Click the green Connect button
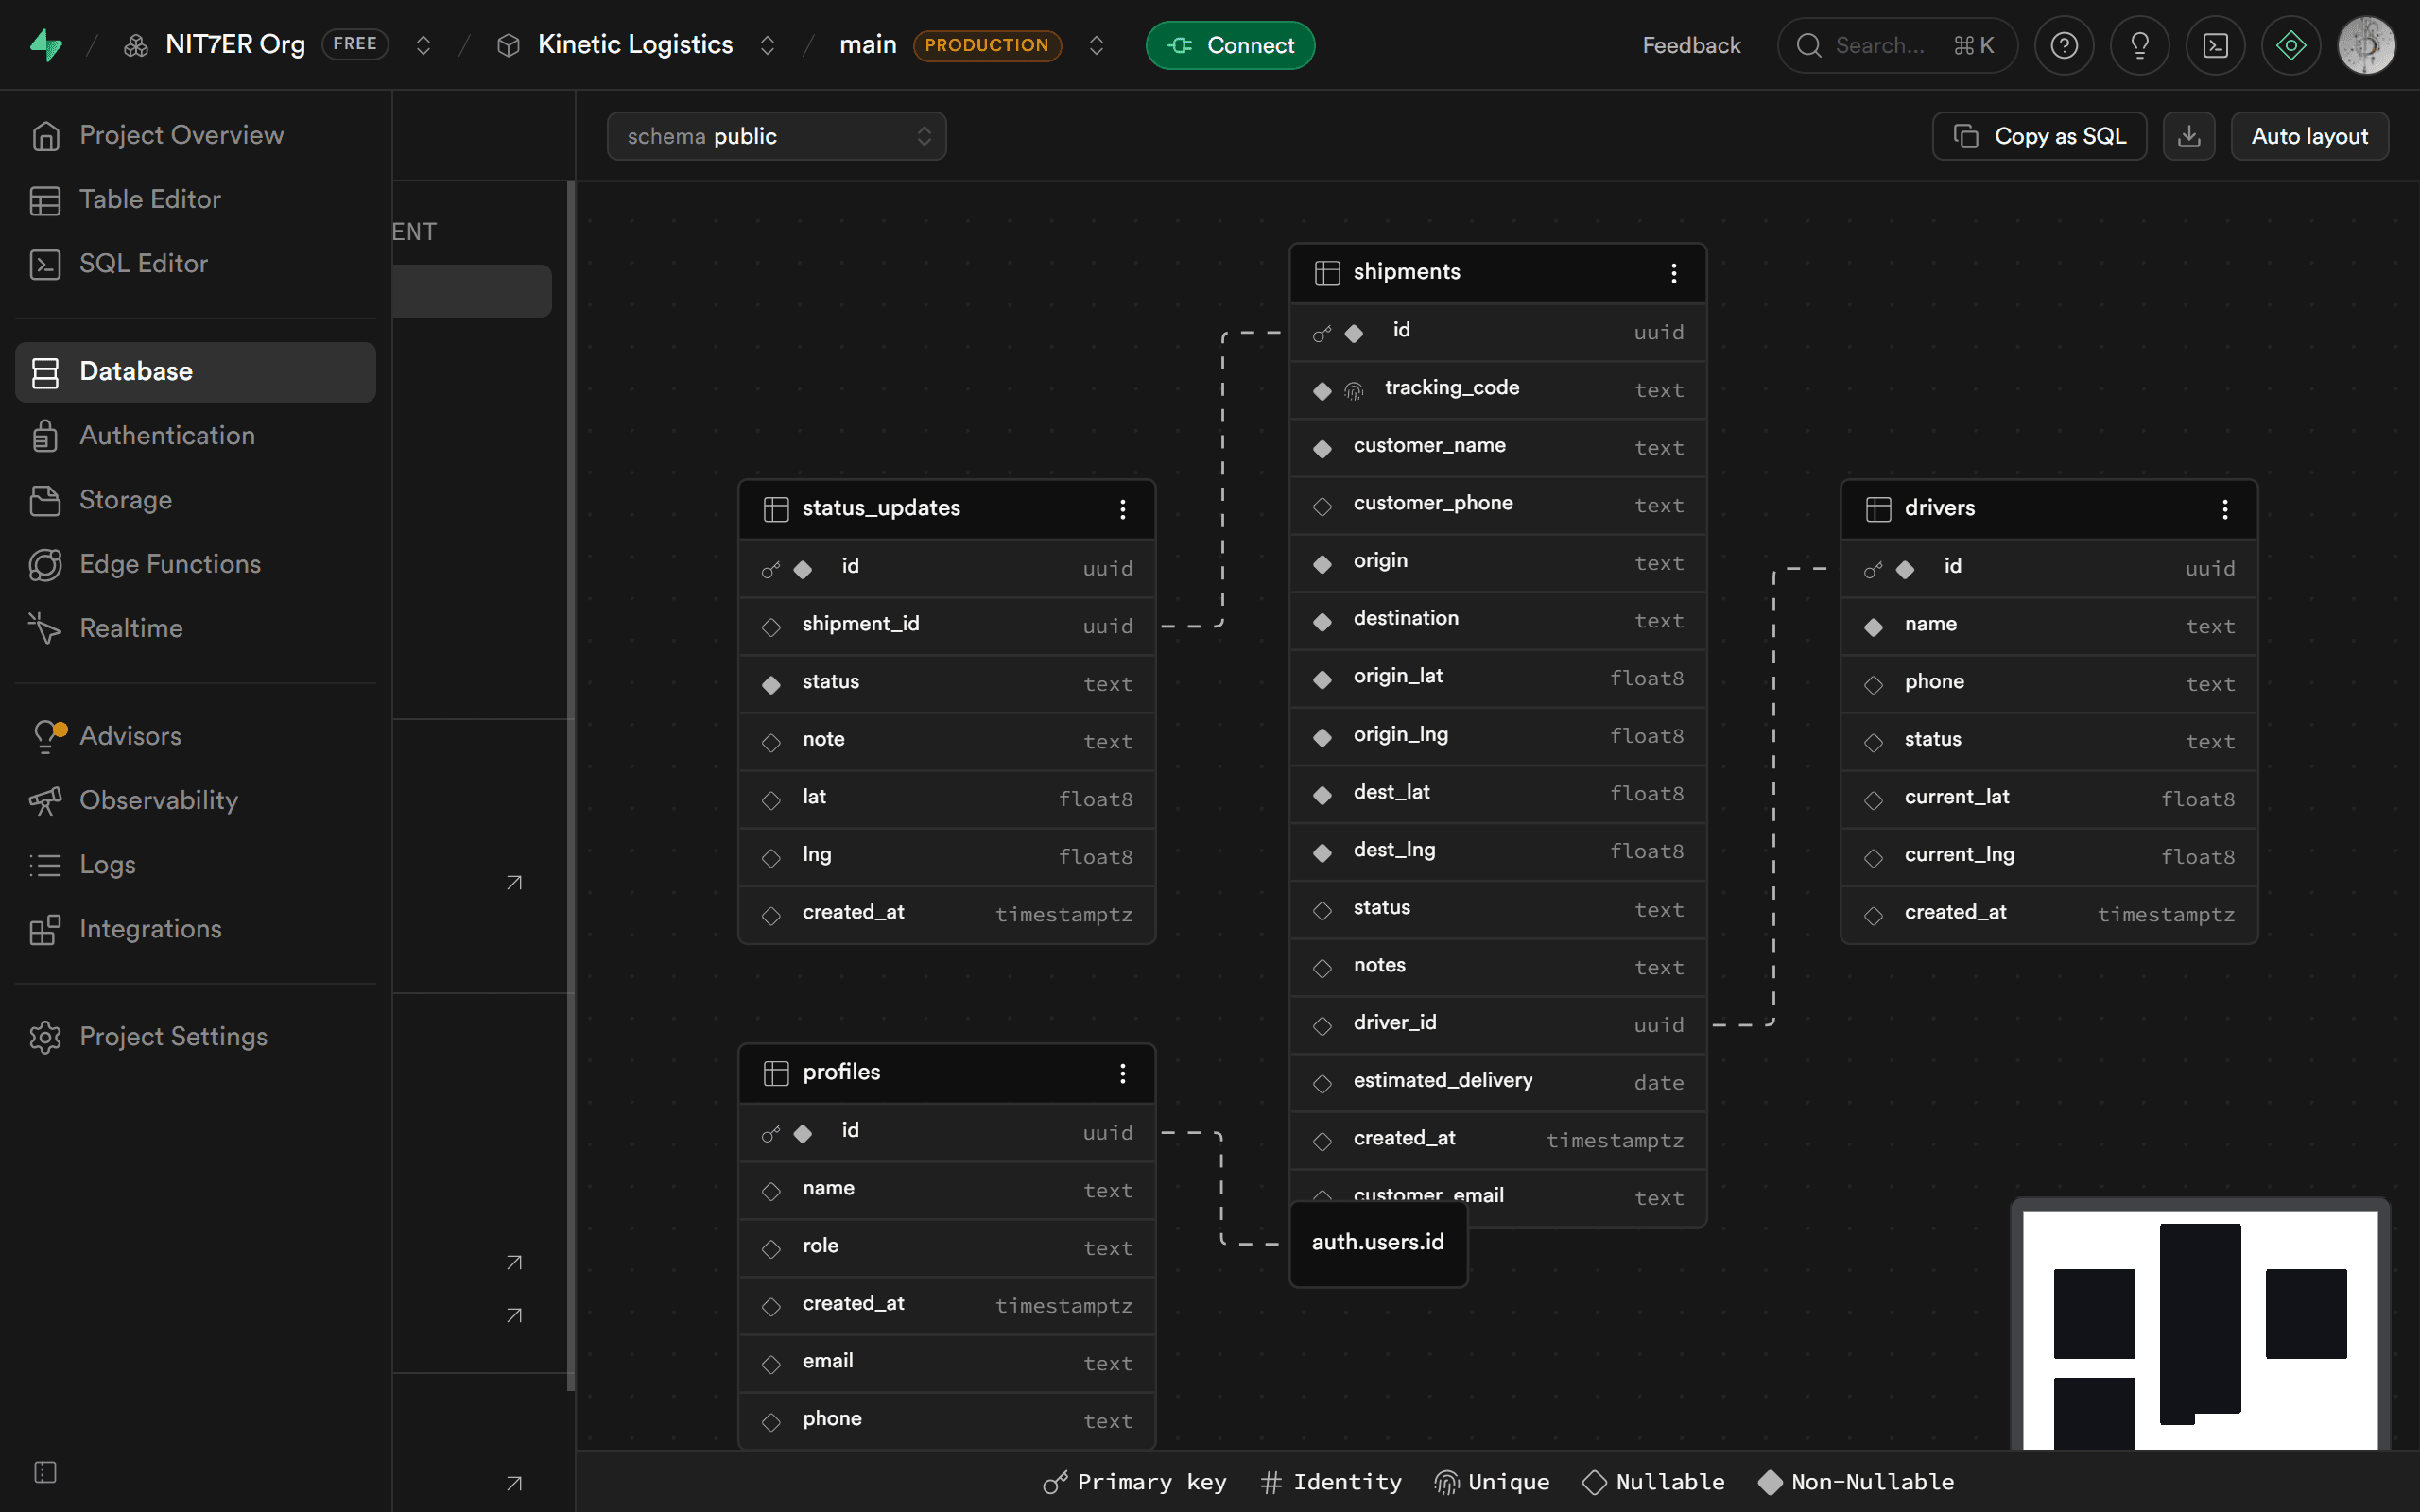This screenshot has width=2420, height=1512. point(1230,45)
